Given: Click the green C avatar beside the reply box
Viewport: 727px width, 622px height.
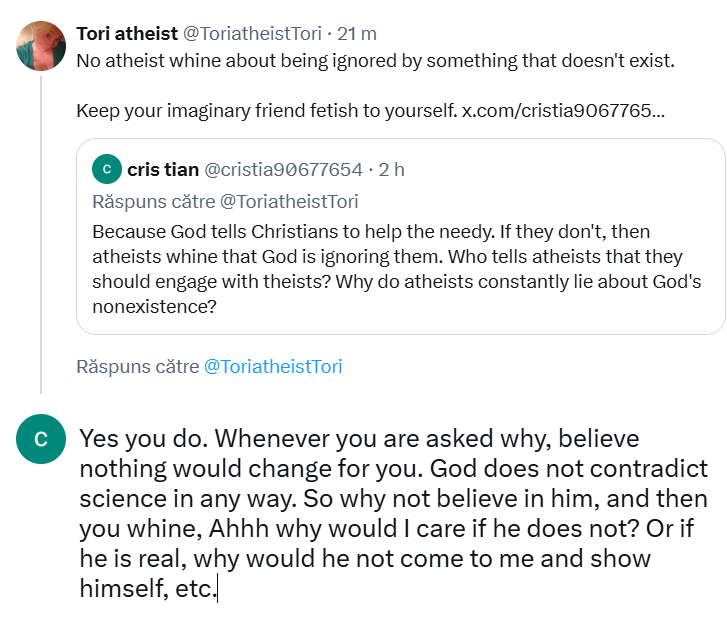Looking at the screenshot, I should pos(41,439).
